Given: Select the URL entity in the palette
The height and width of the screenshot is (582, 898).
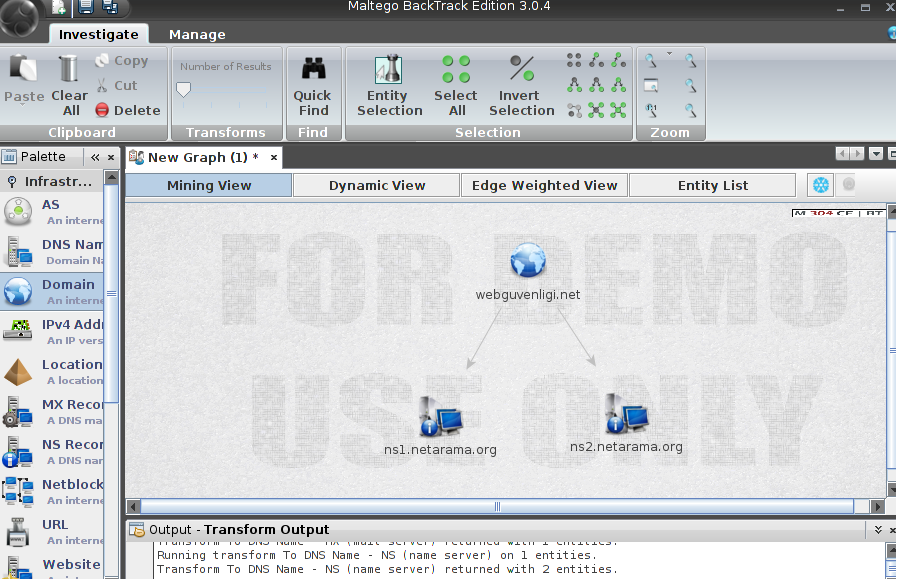Looking at the screenshot, I should click(52, 532).
